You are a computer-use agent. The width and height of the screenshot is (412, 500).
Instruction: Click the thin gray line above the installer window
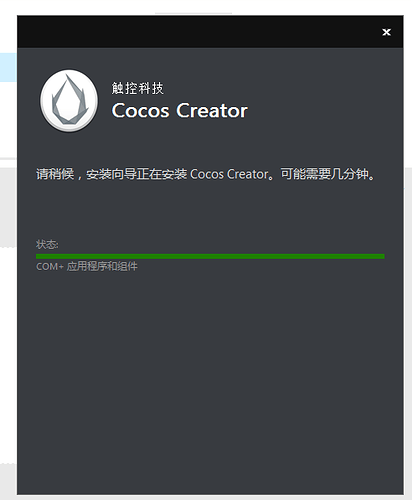click(x=193, y=13)
